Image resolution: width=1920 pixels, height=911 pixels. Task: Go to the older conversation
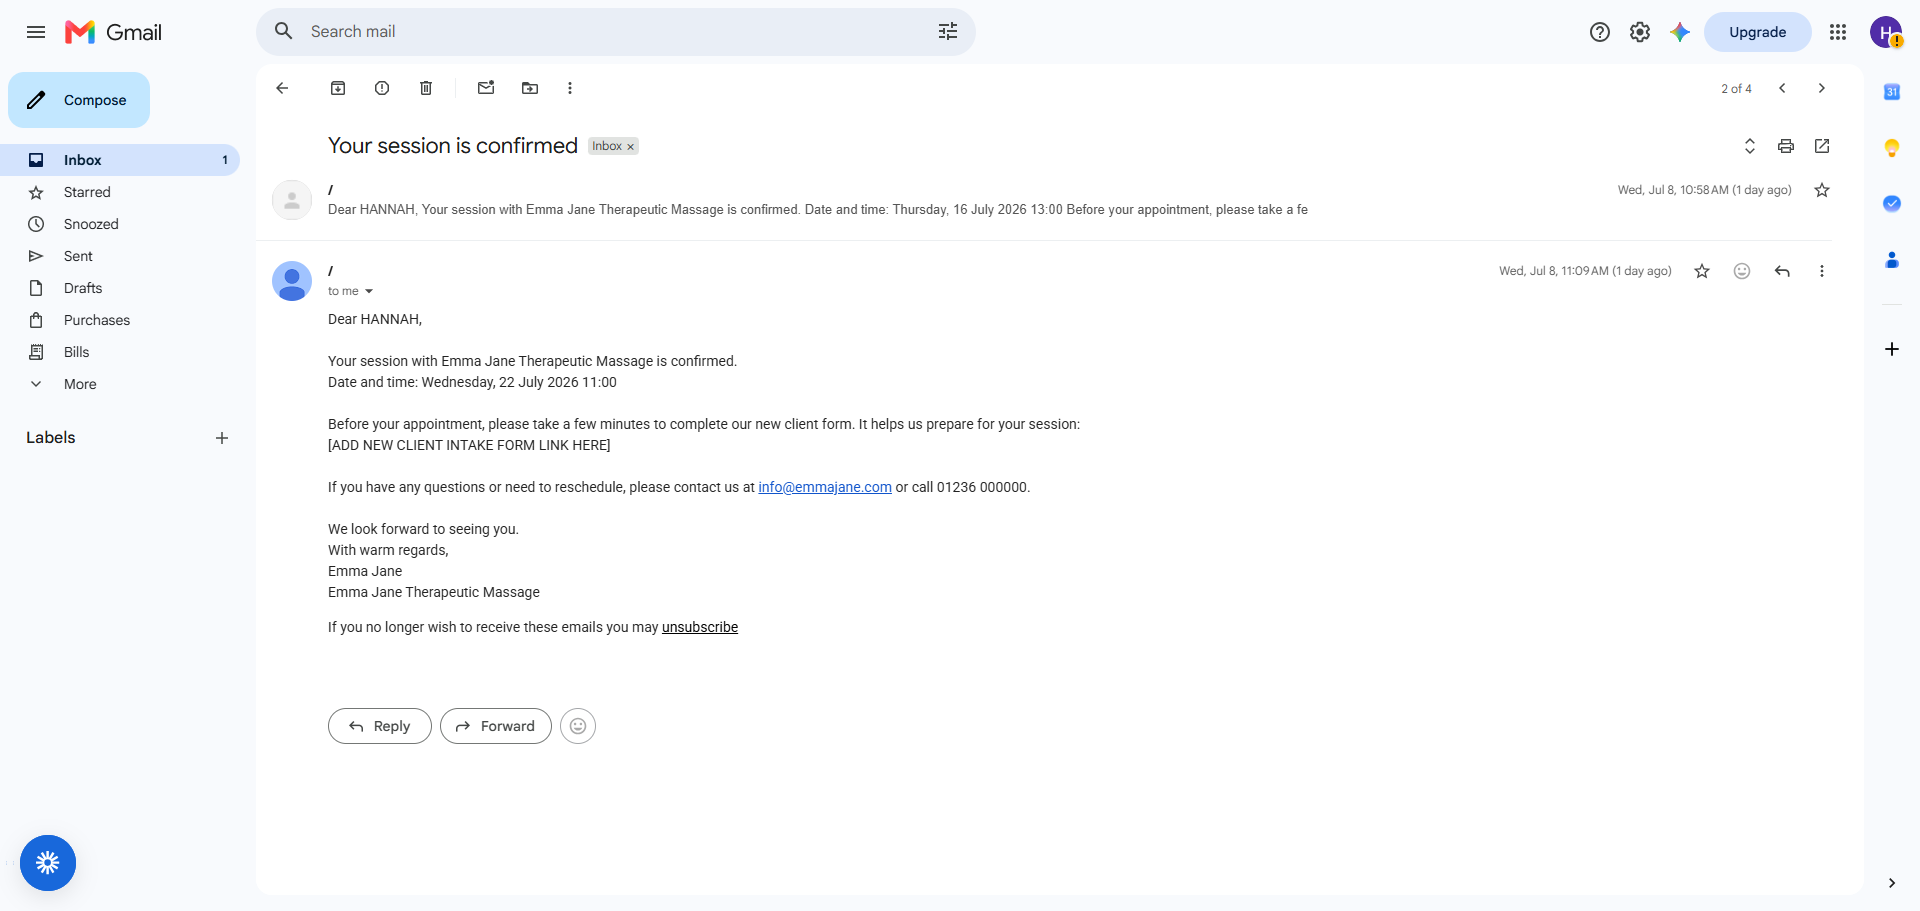[x=1822, y=88]
